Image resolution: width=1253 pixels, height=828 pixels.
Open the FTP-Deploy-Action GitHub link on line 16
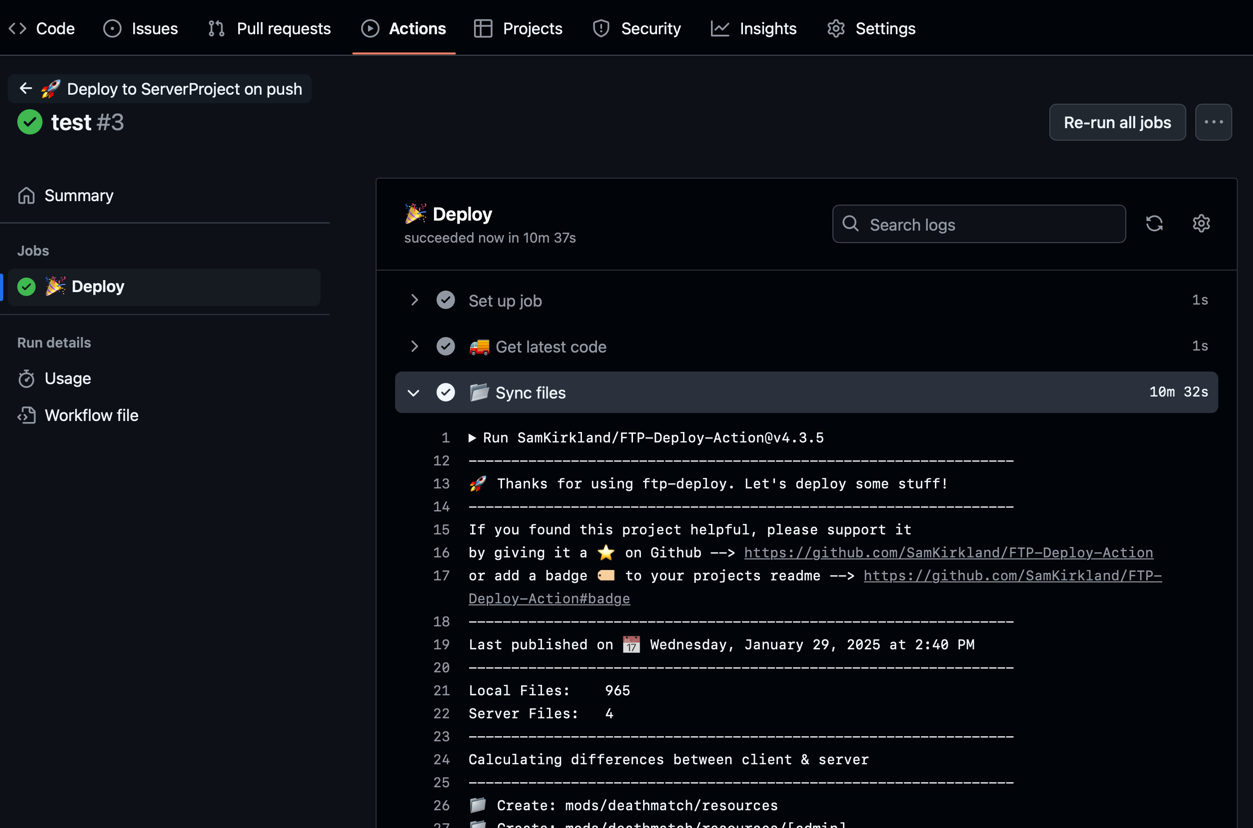click(x=948, y=553)
